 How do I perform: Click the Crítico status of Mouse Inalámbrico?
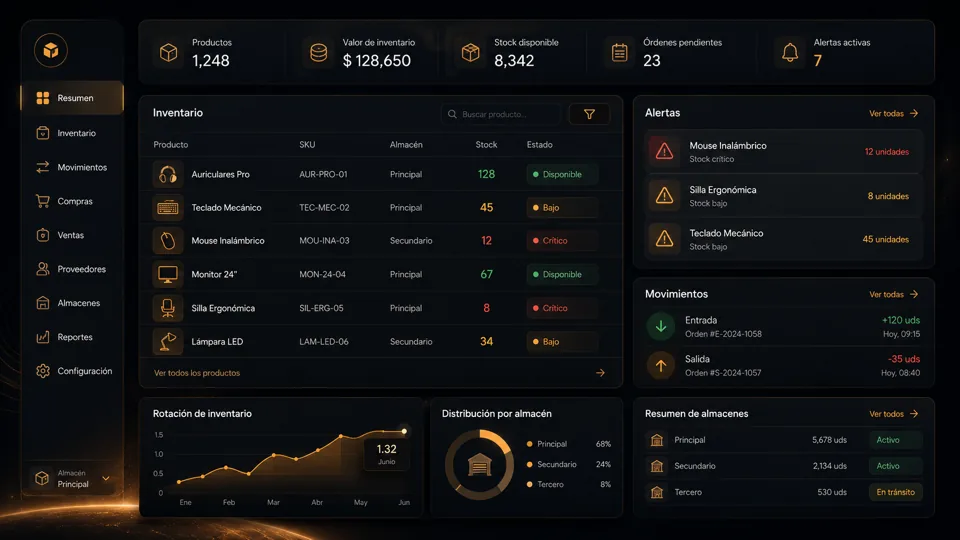pyautogui.click(x=562, y=241)
